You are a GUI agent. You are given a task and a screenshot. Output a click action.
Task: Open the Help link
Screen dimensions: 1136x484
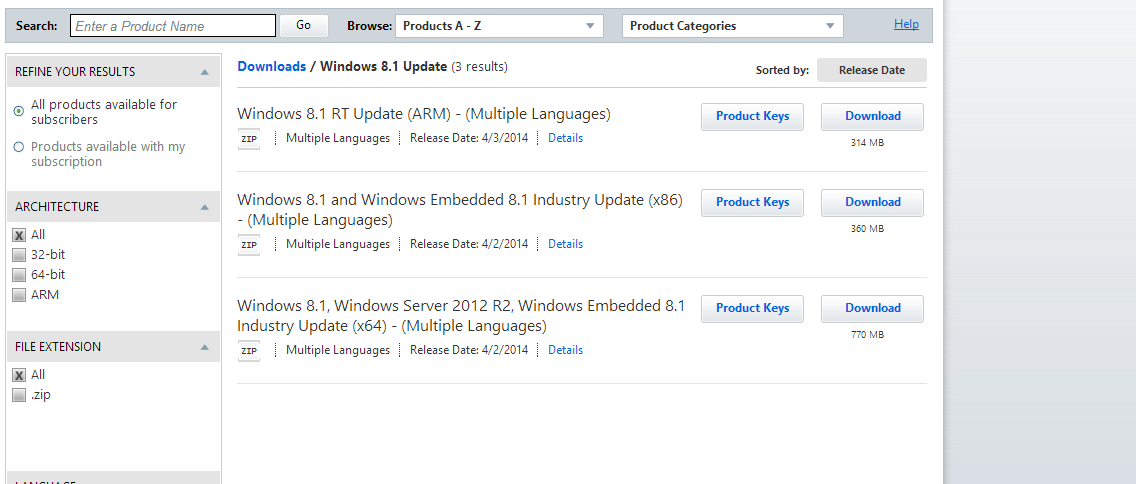(906, 25)
